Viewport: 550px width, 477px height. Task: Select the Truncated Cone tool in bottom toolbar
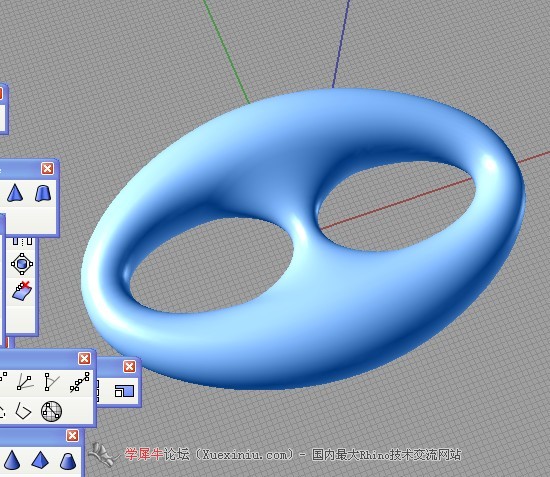pos(68,461)
